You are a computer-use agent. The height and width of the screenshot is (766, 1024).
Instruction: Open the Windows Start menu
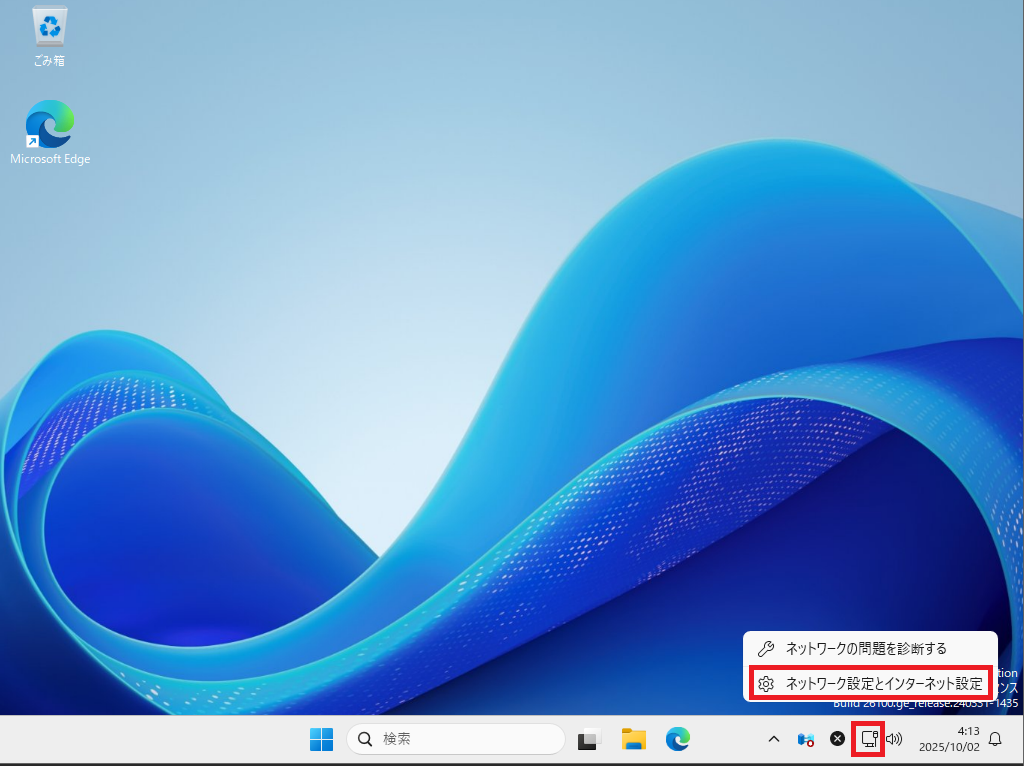point(321,739)
